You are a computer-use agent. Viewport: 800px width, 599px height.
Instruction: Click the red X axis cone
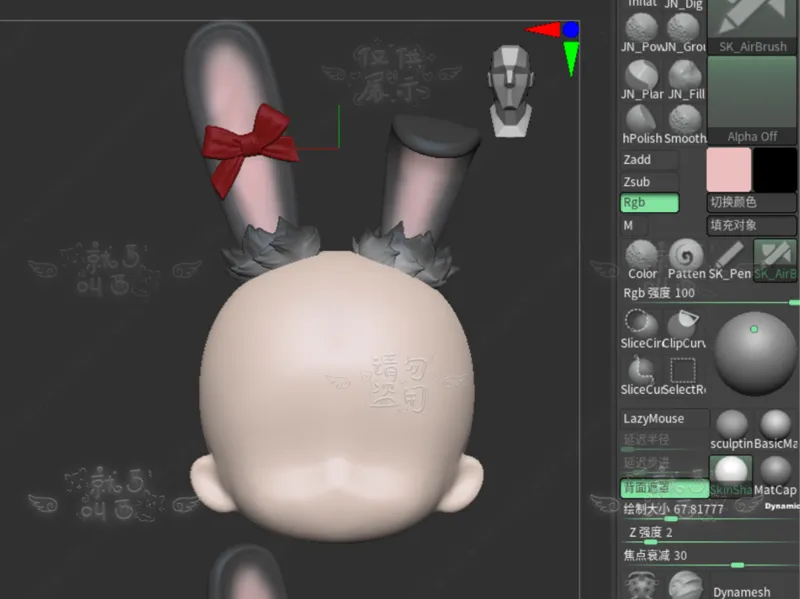point(542,30)
